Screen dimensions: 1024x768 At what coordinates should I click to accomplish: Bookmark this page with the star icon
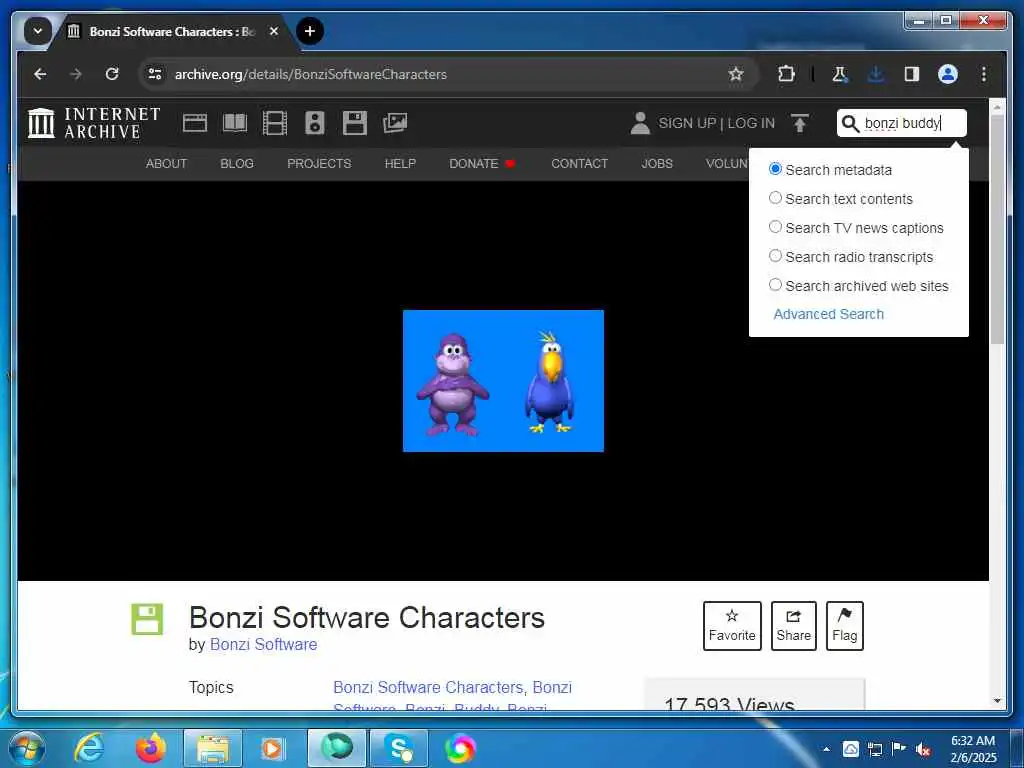(x=736, y=74)
